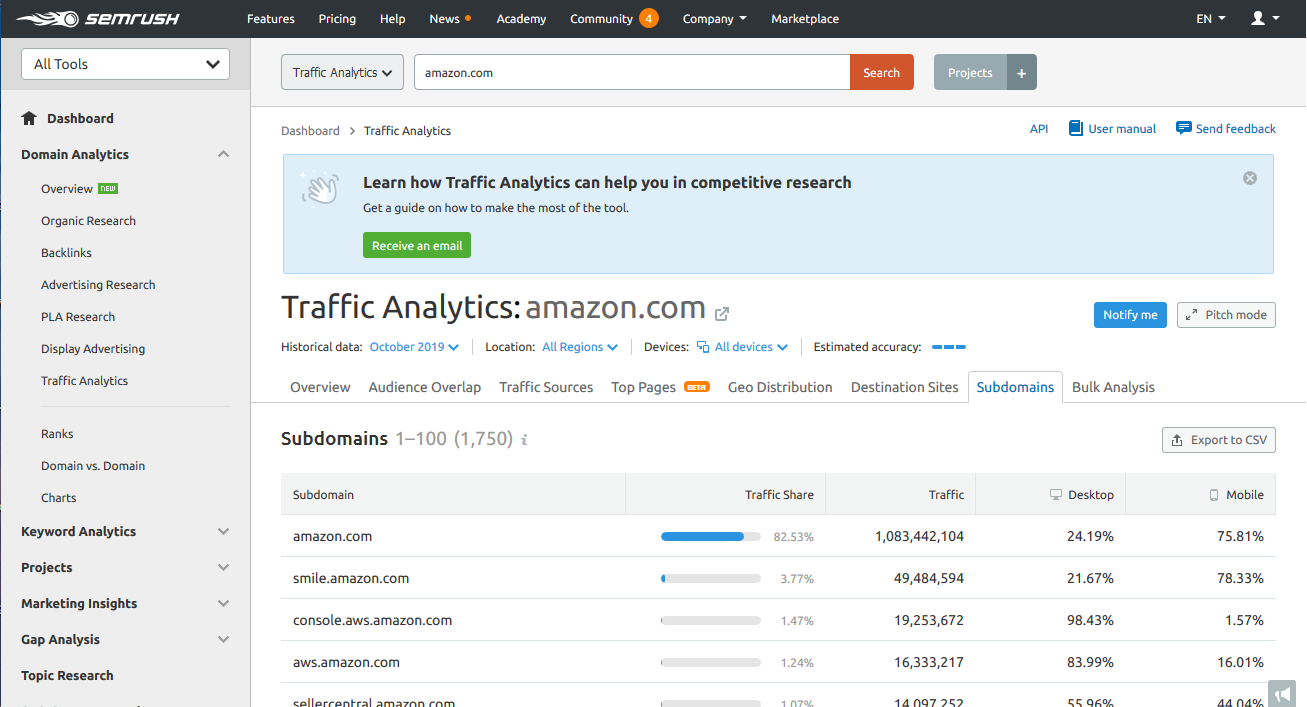Open amazon.com via the external link icon
The image size is (1307, 707).
point(722,313)
